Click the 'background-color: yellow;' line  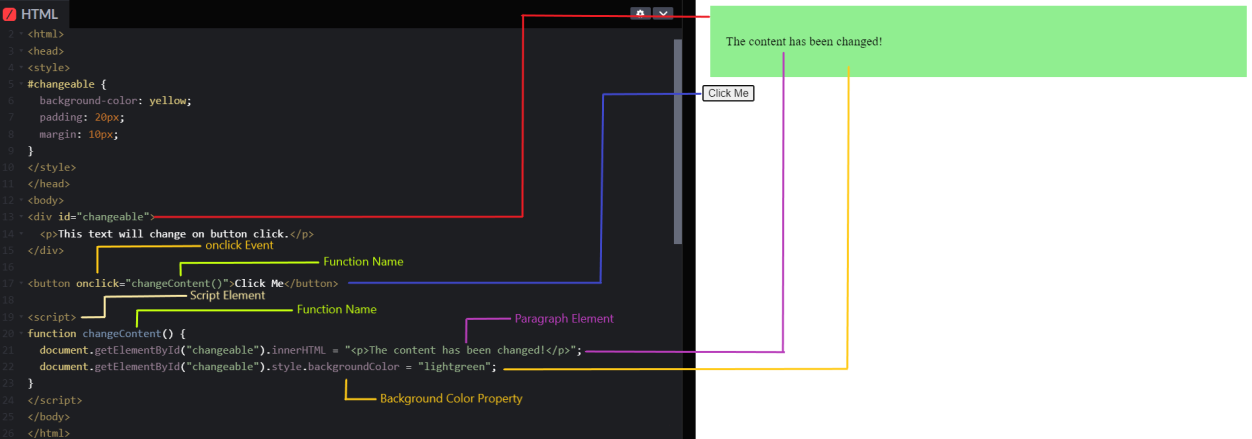click(115, 101)
